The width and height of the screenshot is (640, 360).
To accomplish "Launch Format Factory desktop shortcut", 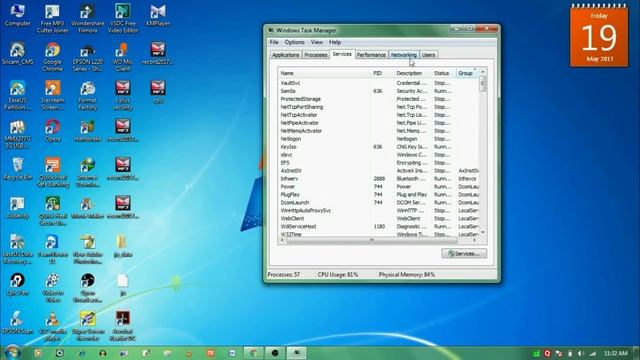I will (x=87, y=96).
